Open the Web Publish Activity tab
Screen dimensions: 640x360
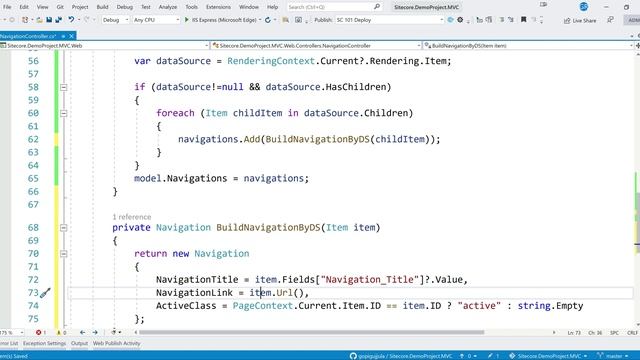click(x=116, y=343)
